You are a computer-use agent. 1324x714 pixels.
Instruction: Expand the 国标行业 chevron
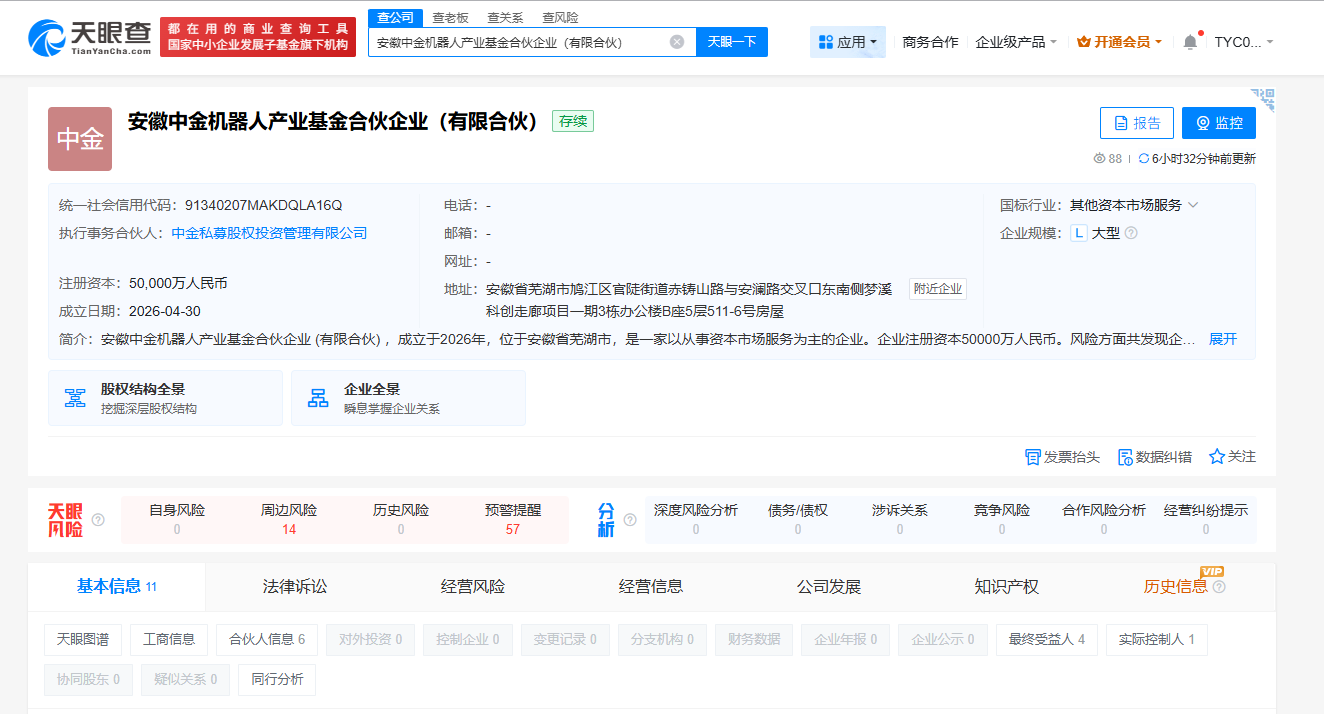1193,205
